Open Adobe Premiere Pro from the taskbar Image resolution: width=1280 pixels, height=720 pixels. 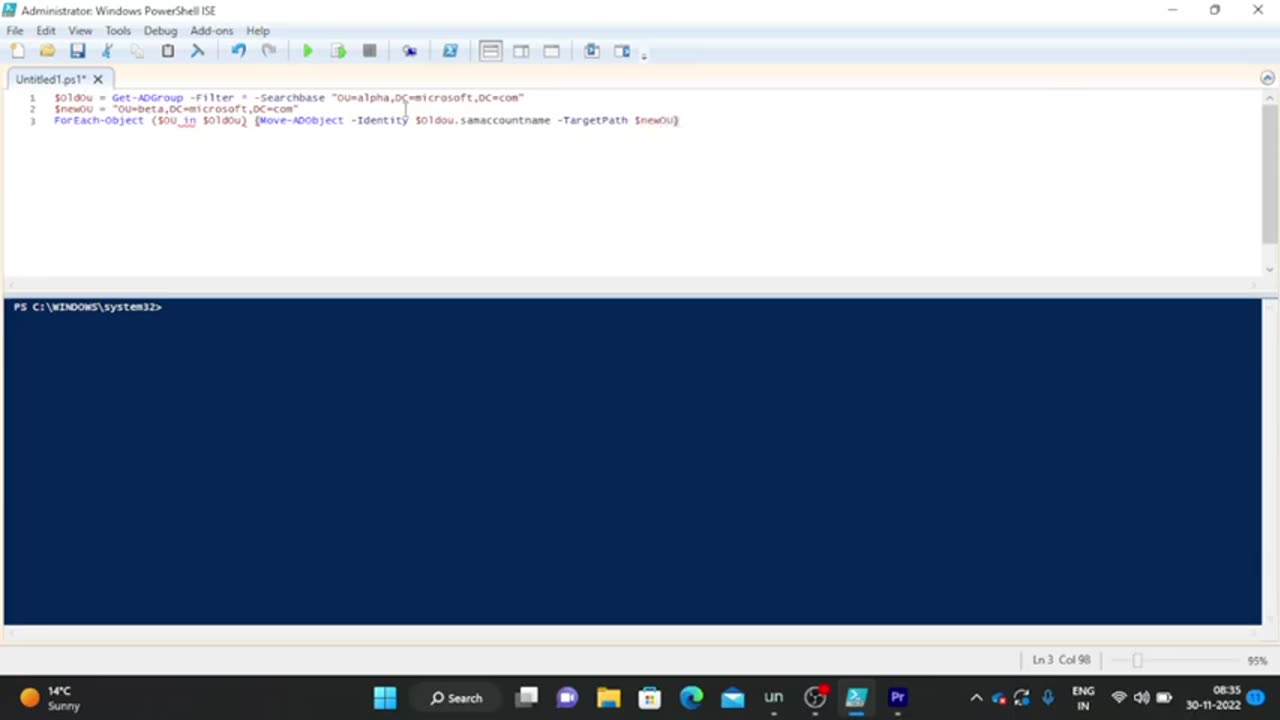click(897, 698)
